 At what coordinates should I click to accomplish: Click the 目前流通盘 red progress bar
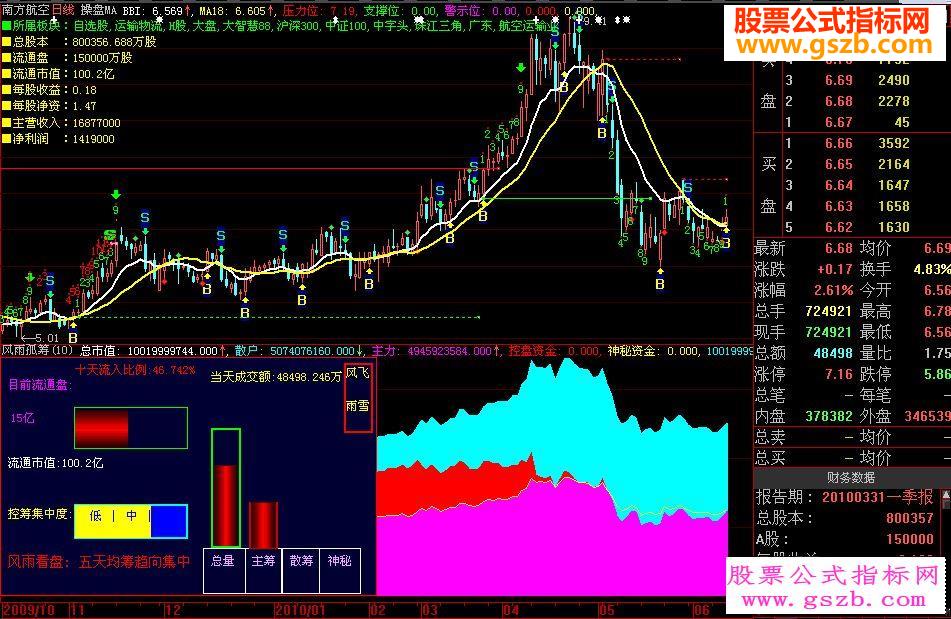(x=131, y=427)
